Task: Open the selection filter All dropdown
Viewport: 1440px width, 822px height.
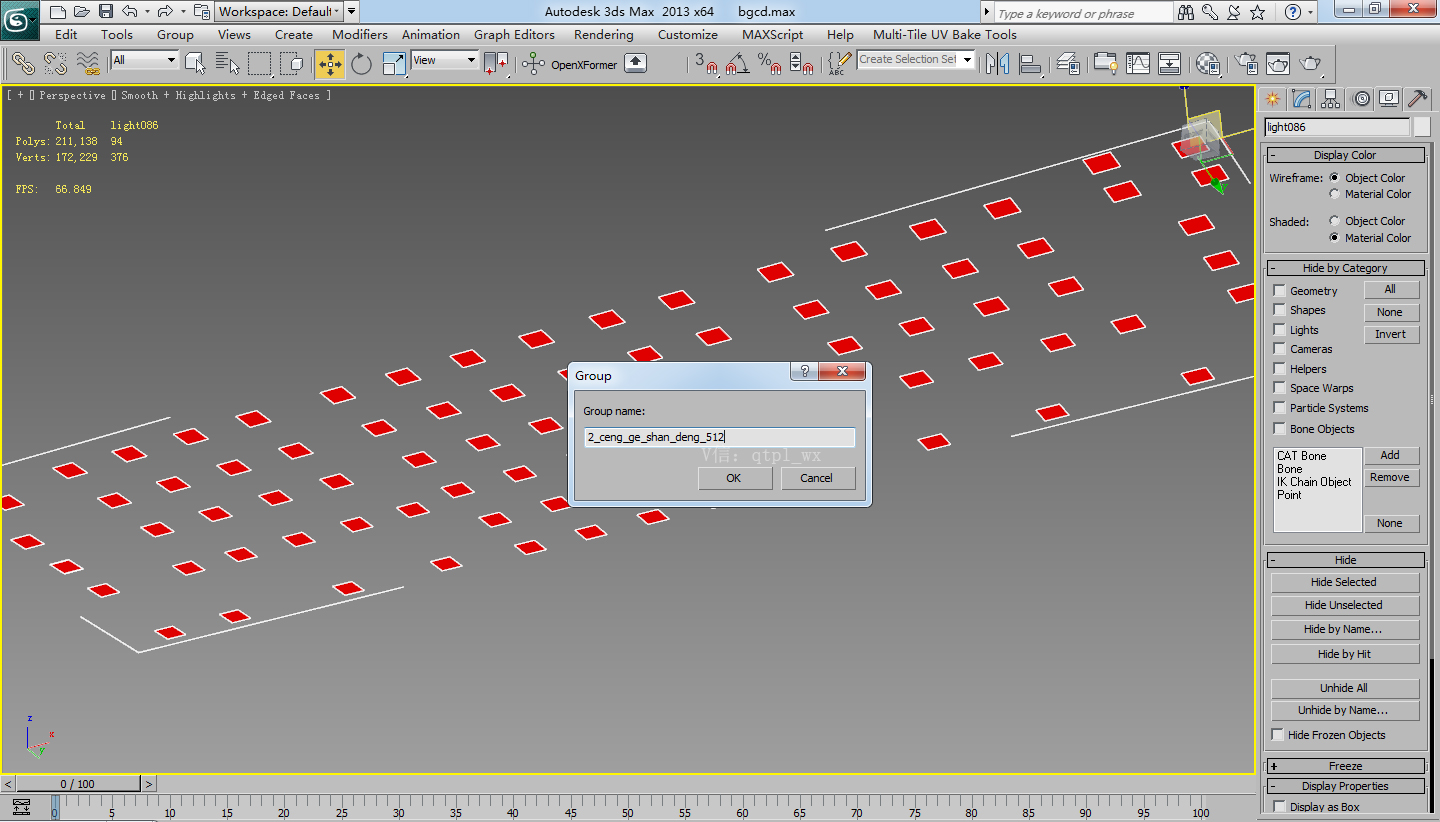Action: click(144, 60)
